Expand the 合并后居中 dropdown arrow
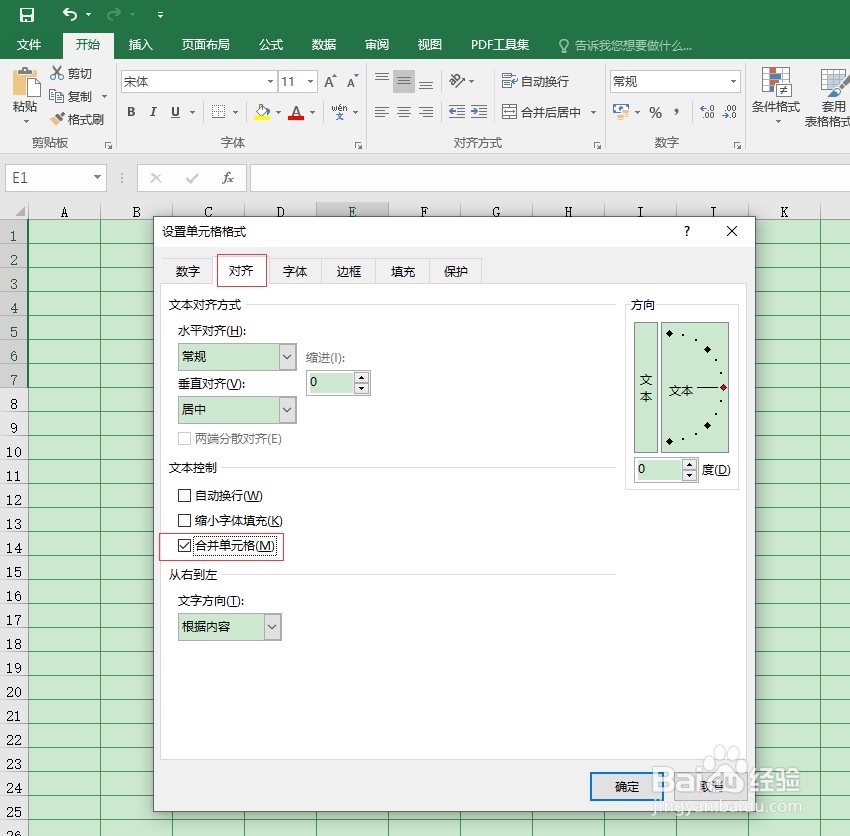The image size is (850, 836). [594, 112]
